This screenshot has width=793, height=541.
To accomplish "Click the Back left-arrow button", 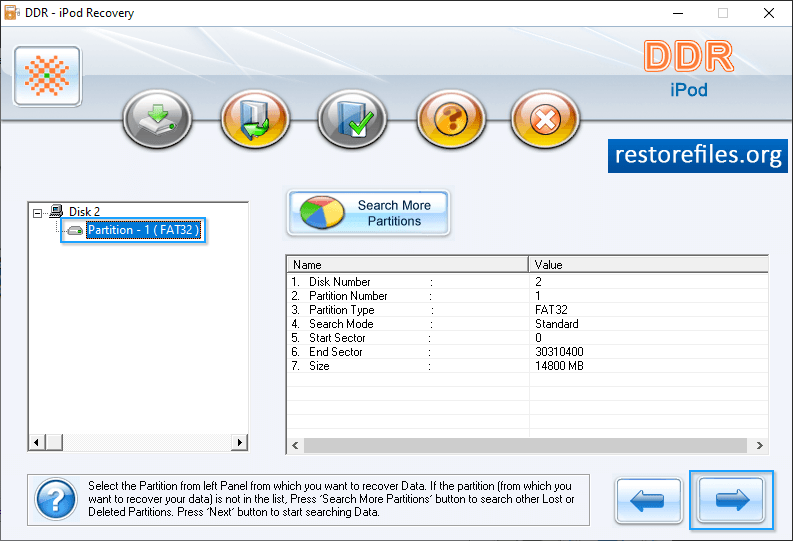I will point(649,500).
